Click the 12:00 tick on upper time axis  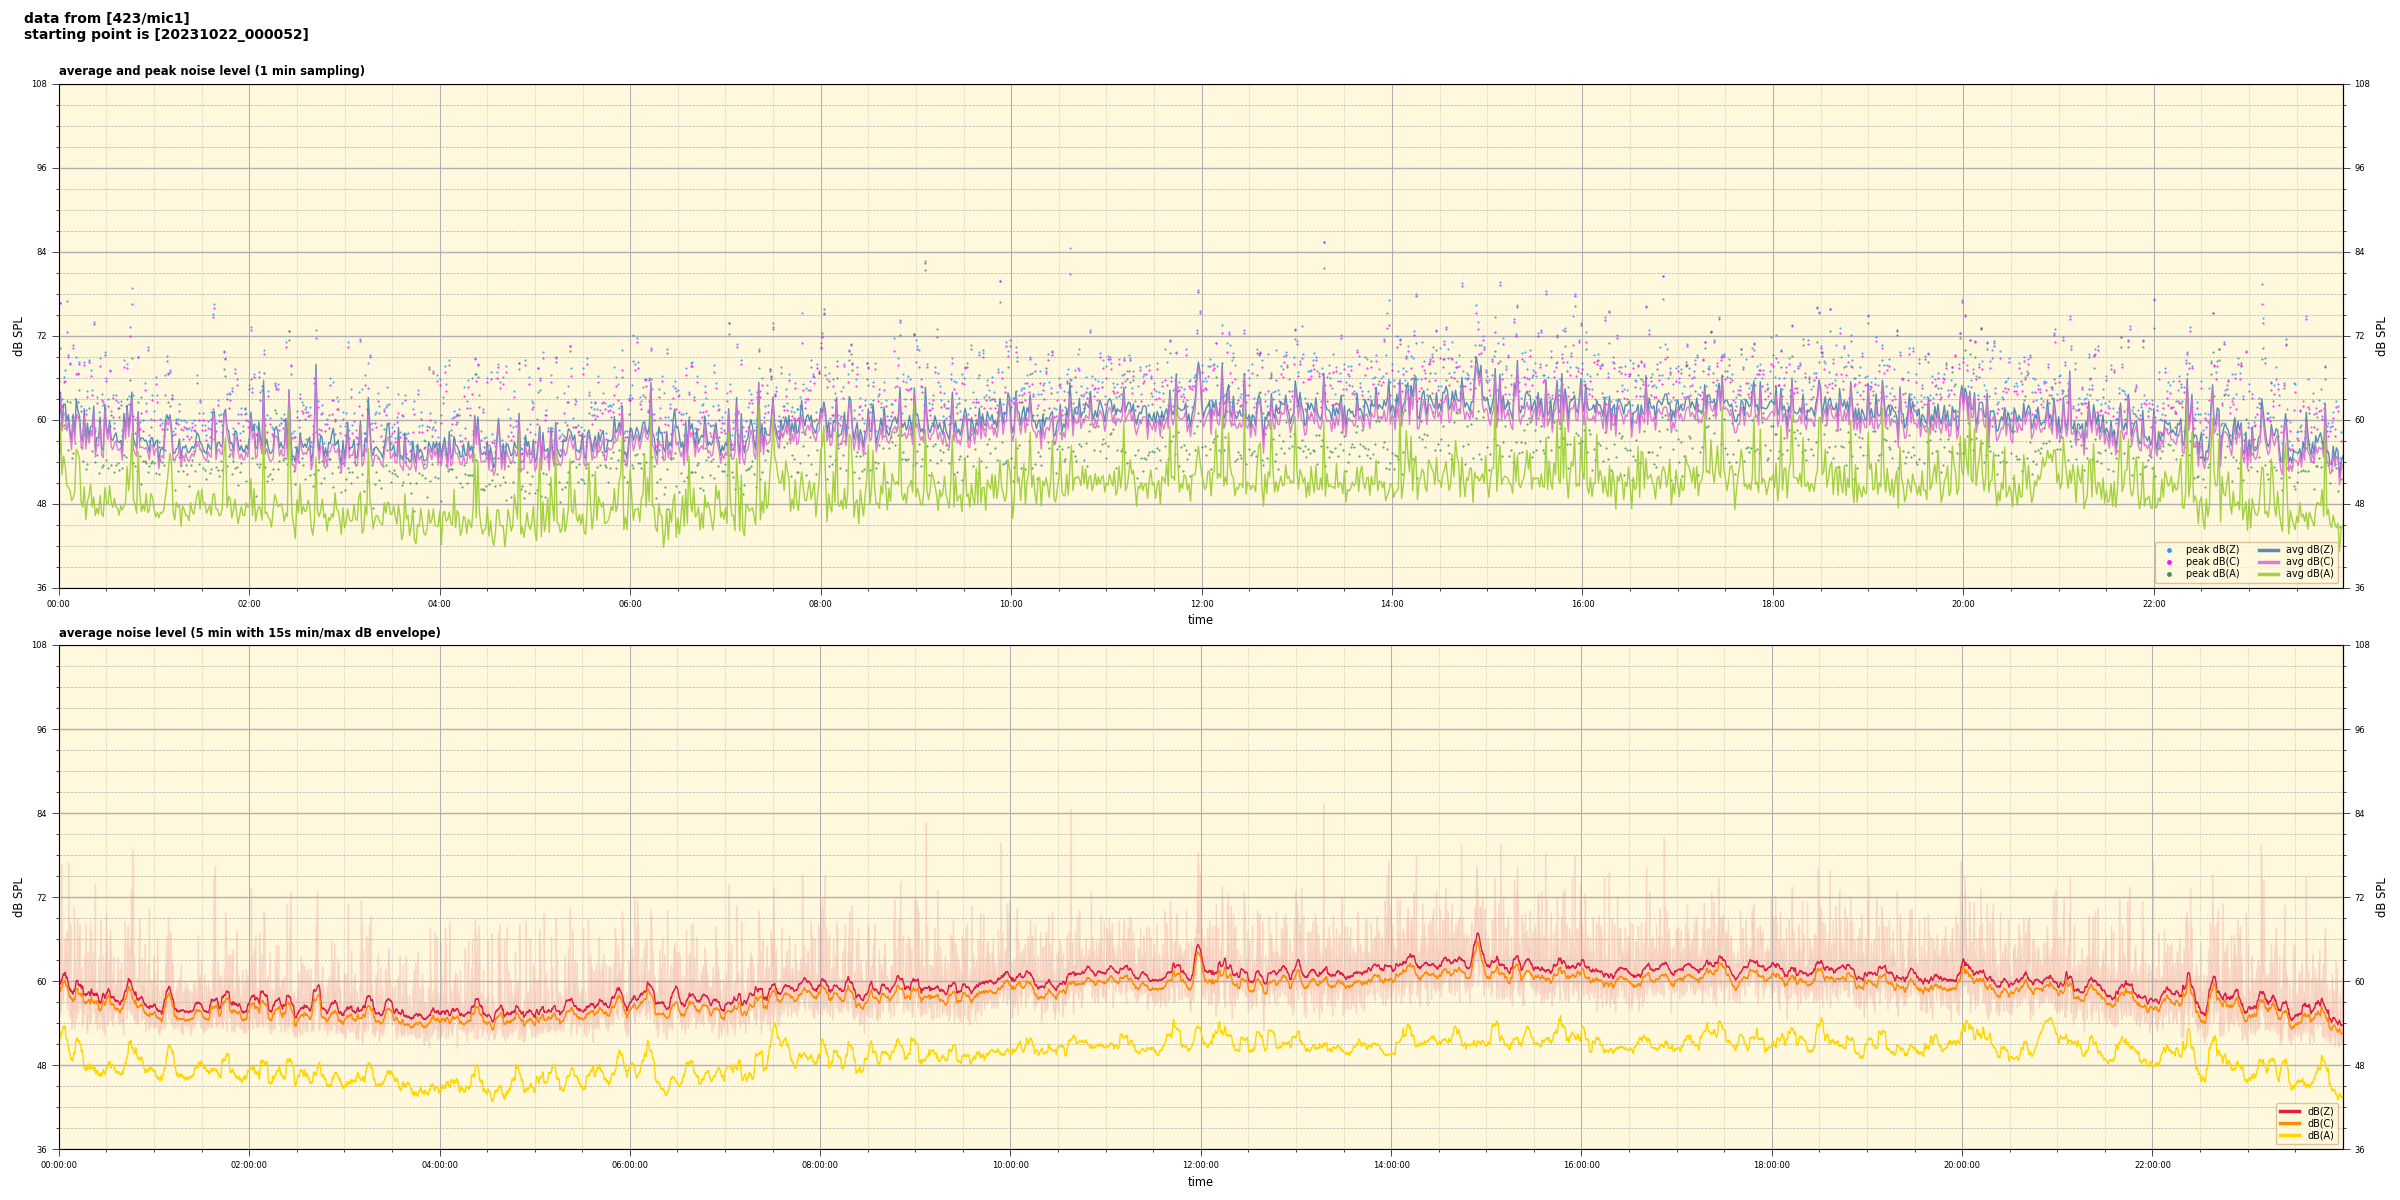pyautogui.click(x=1201, y=604)
